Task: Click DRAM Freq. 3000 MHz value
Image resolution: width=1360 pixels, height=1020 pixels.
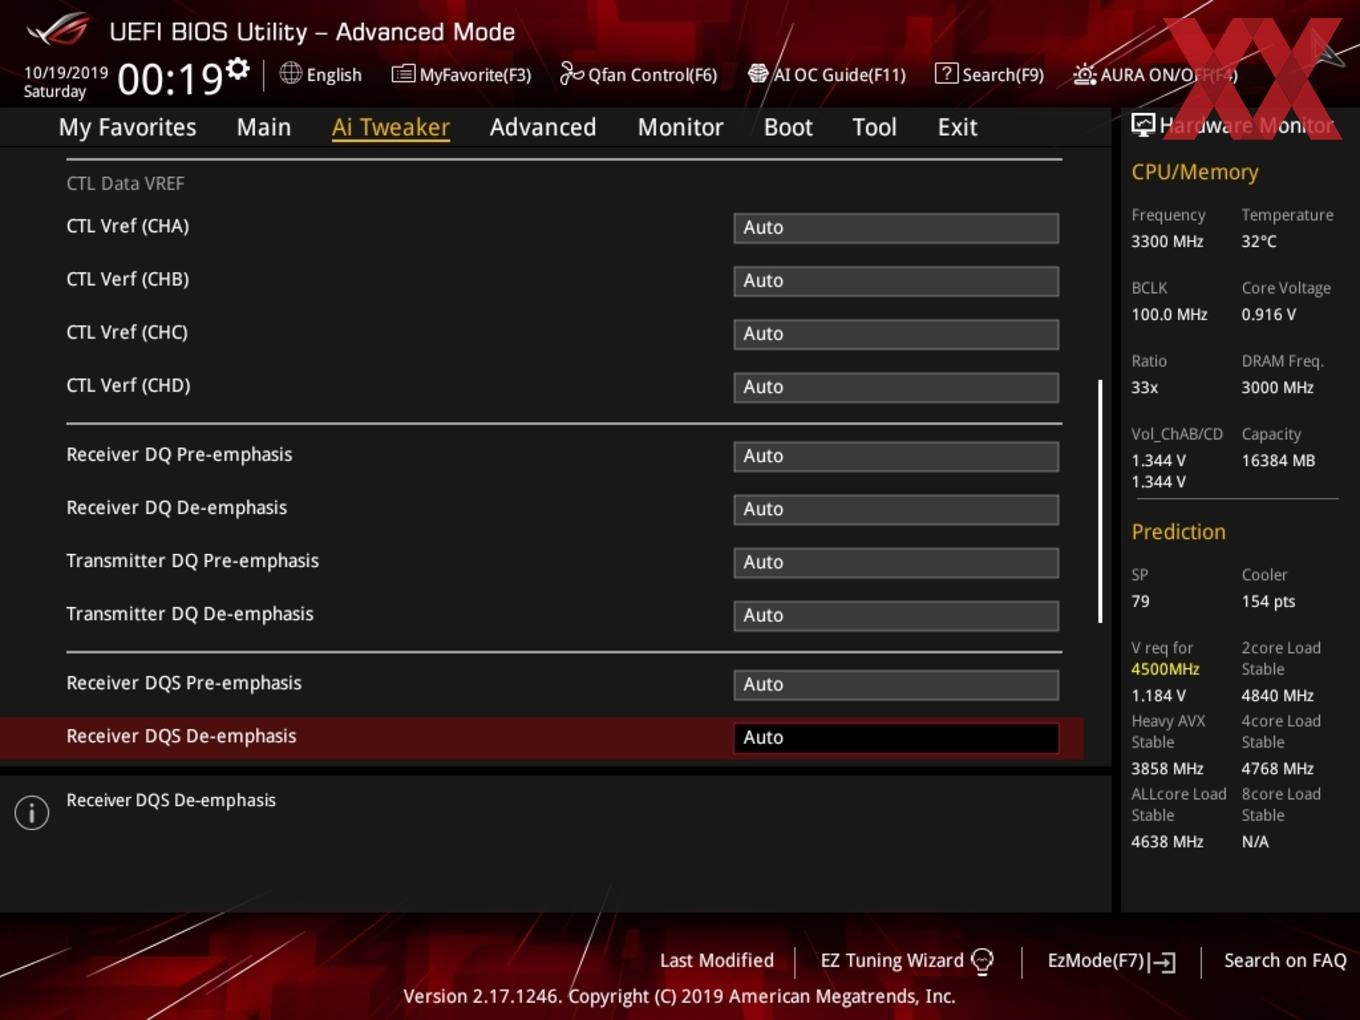Action: click(1278, 388)
